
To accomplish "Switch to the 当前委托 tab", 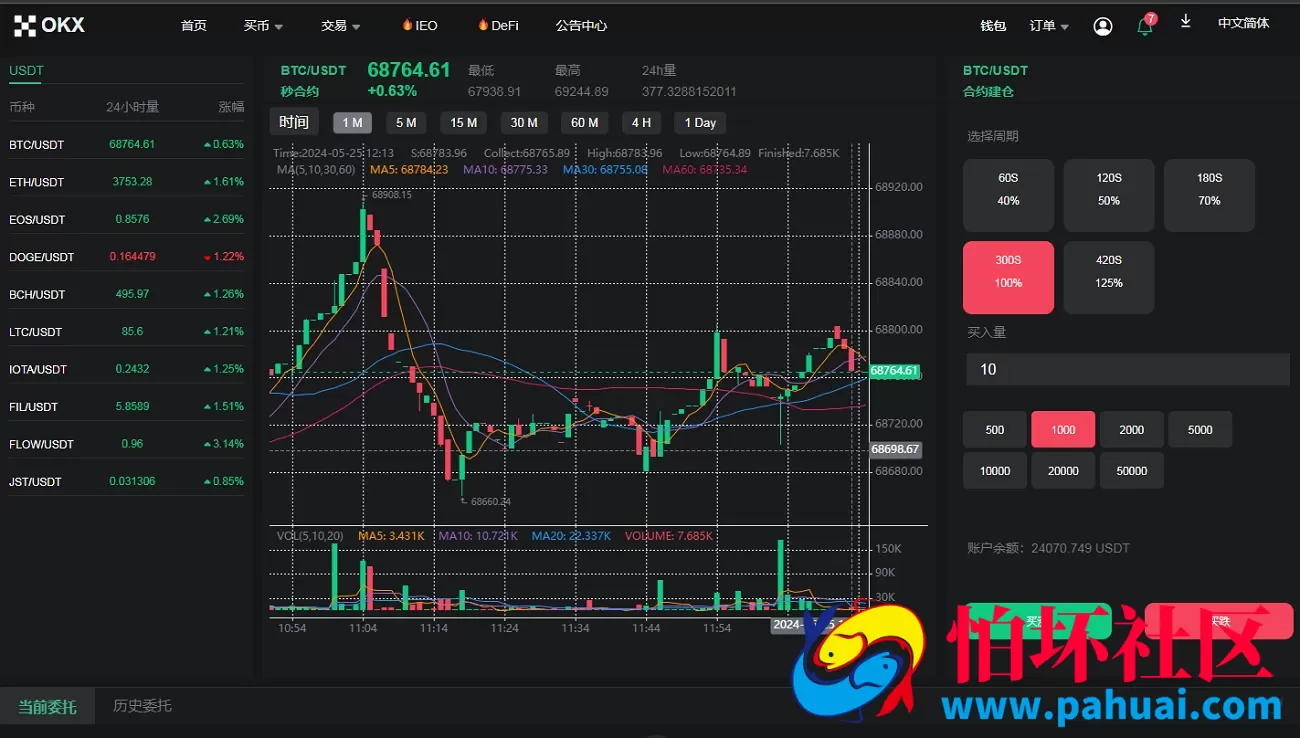I will click(x=47, y=706).
